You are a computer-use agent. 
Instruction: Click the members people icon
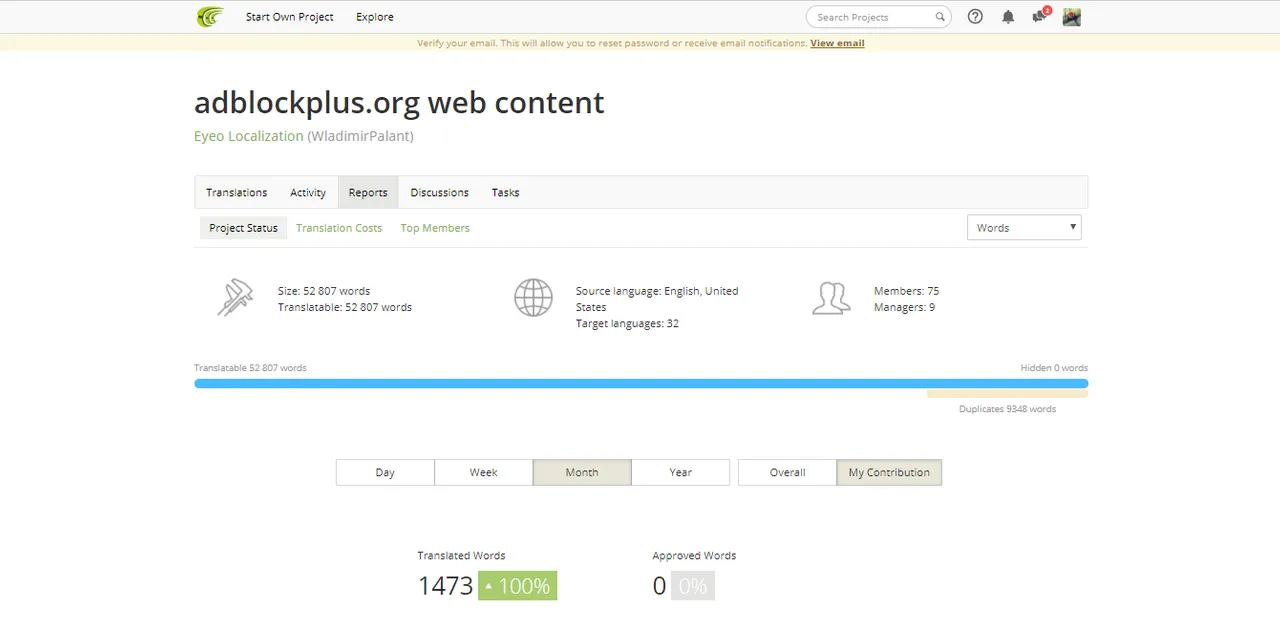831,298
